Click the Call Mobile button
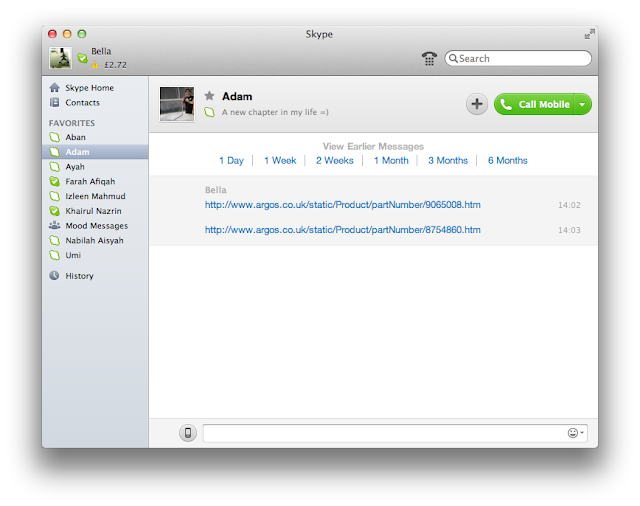Viewport: 640px width, 506px height. coord(534,104)
